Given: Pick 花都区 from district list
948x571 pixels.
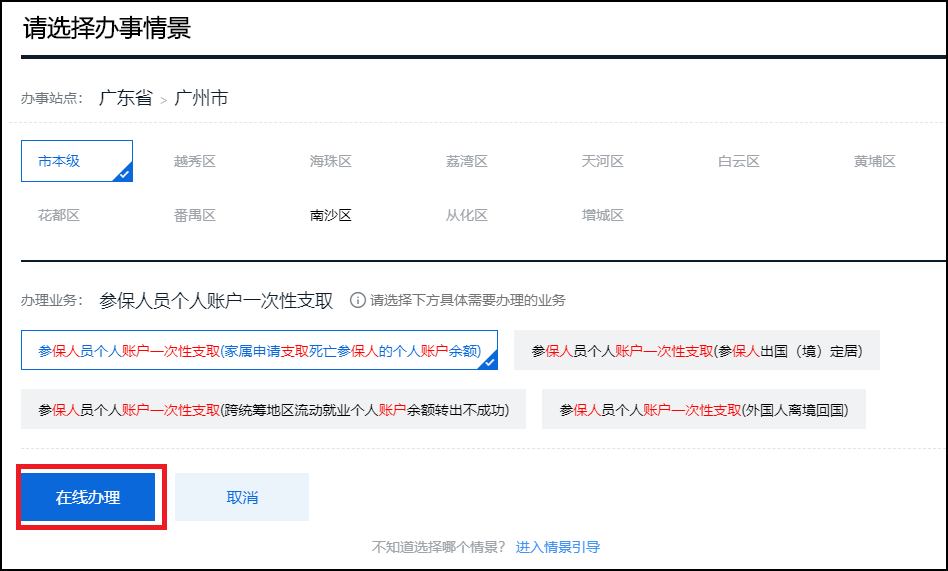Looking at the screenshot, I should 59,215.
